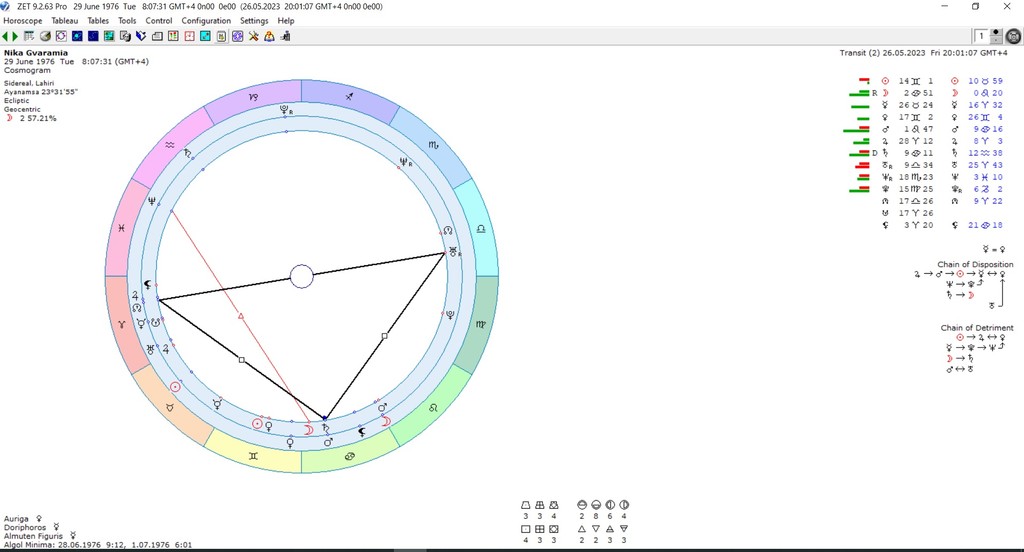The height and width of the screenshot is (552, 1024).
Task: Click the pink square toolbar icon
Action: coord(189,37)
